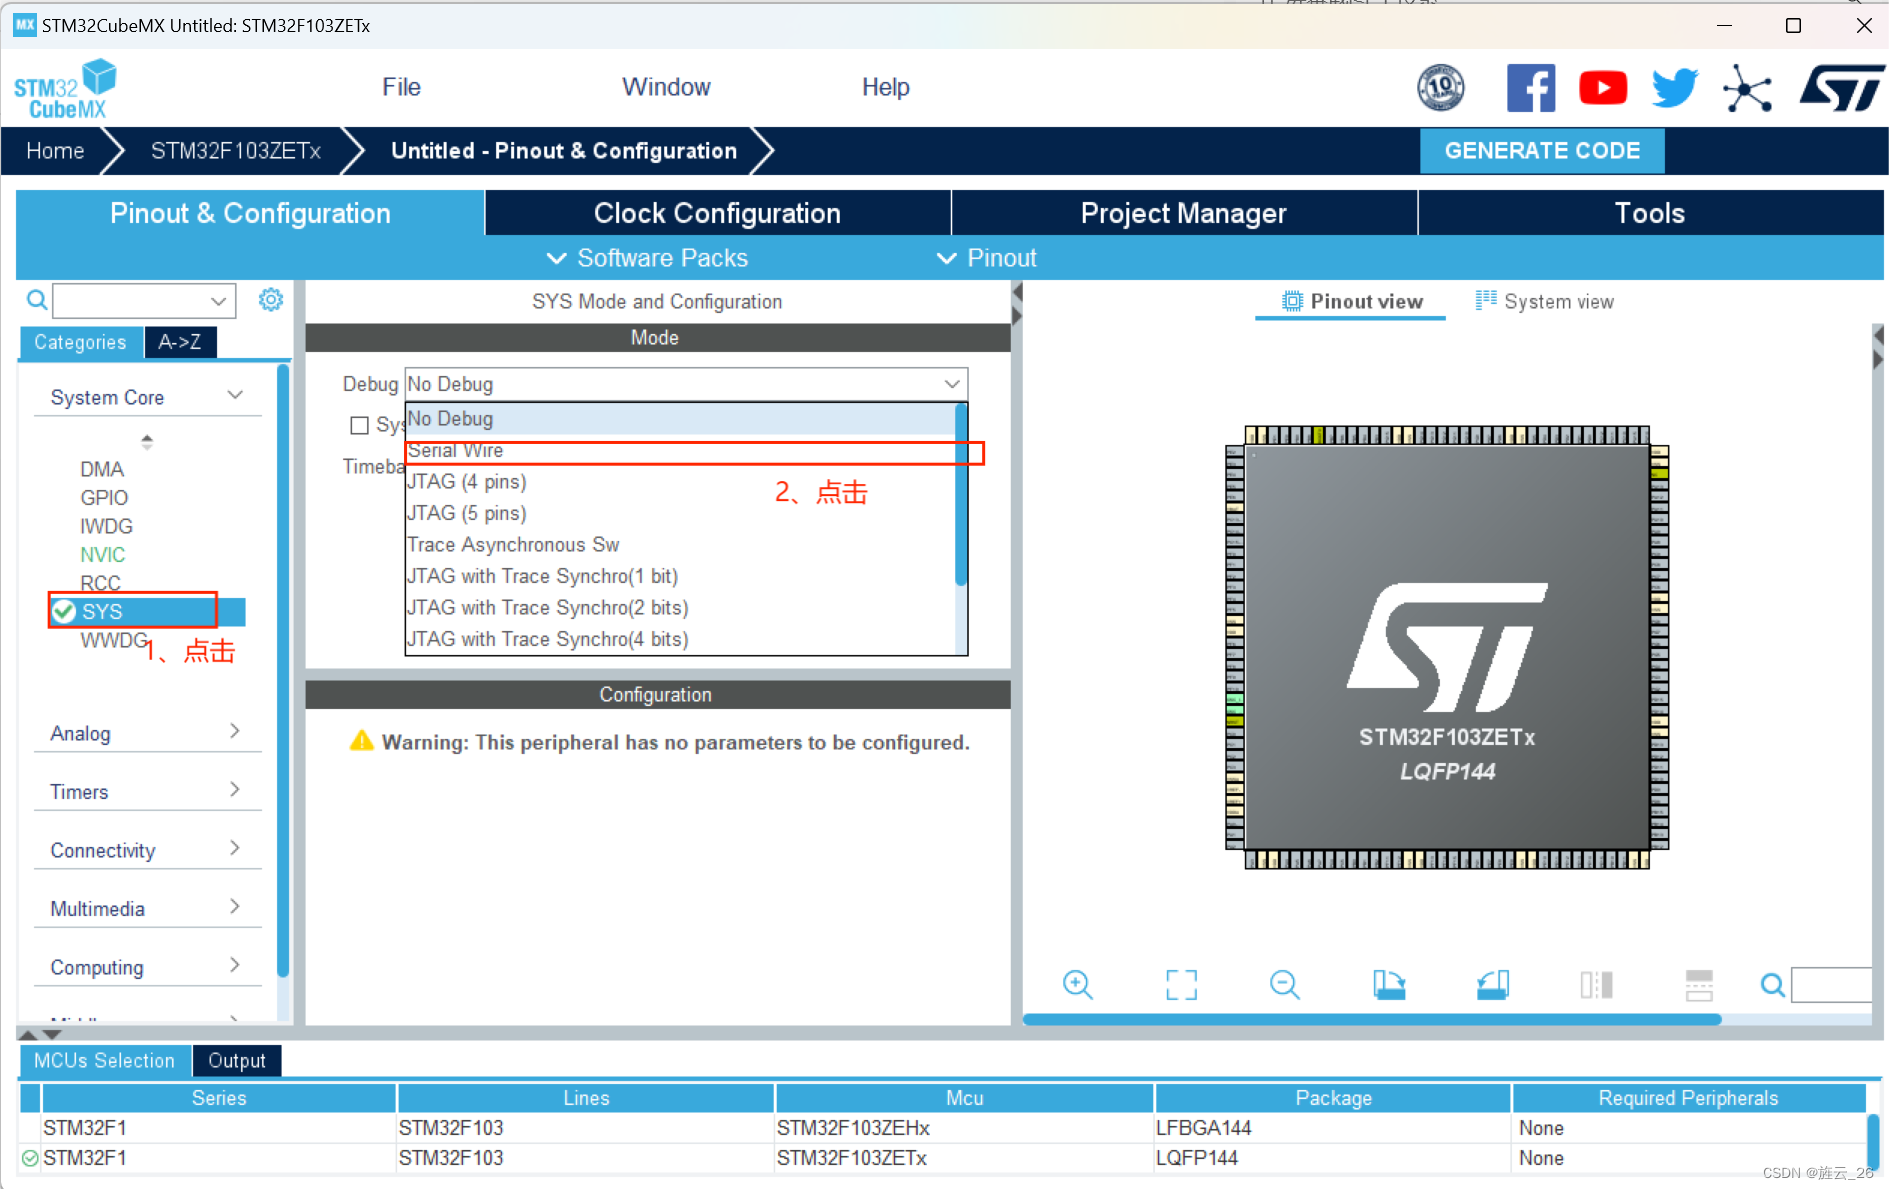Select RCC in System Core
The image size is (1889, 1189).
tap(100, 582)
